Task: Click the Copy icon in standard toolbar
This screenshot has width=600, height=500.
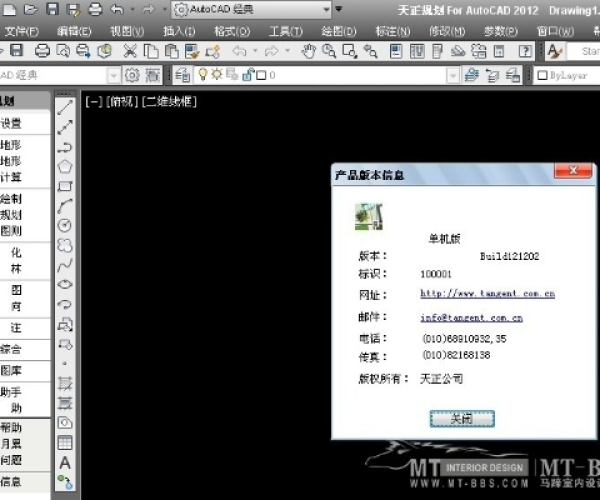Action: click(x=151, y=51)
